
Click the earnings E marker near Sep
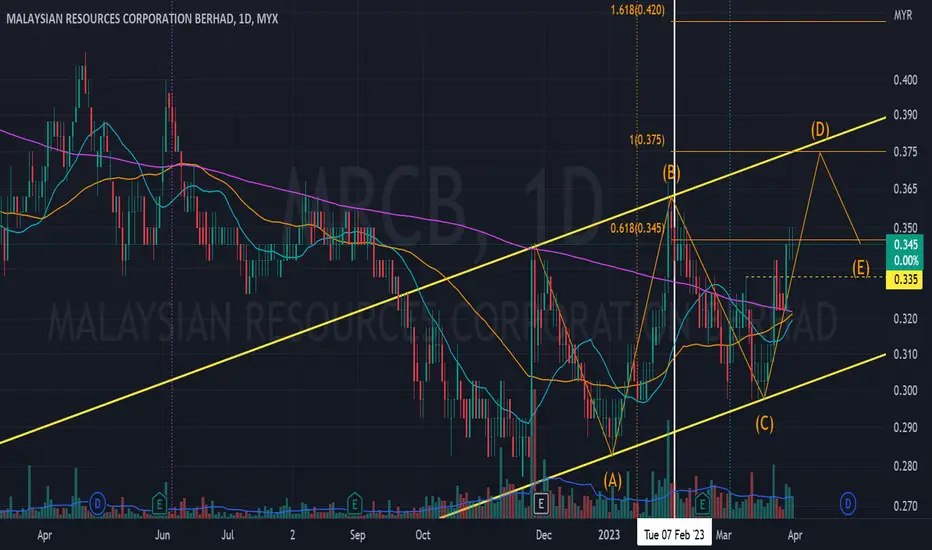pyautogui.click(x=354, y=504)
